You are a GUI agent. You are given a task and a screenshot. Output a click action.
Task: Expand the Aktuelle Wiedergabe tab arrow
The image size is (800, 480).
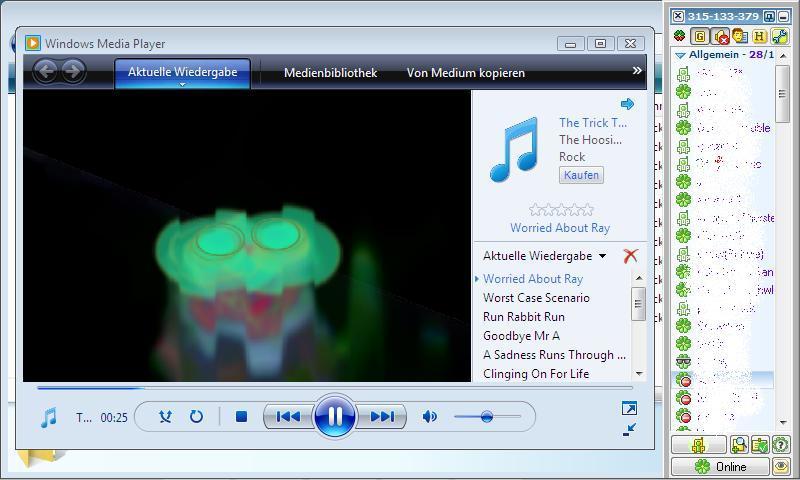[x=183, y=85]
